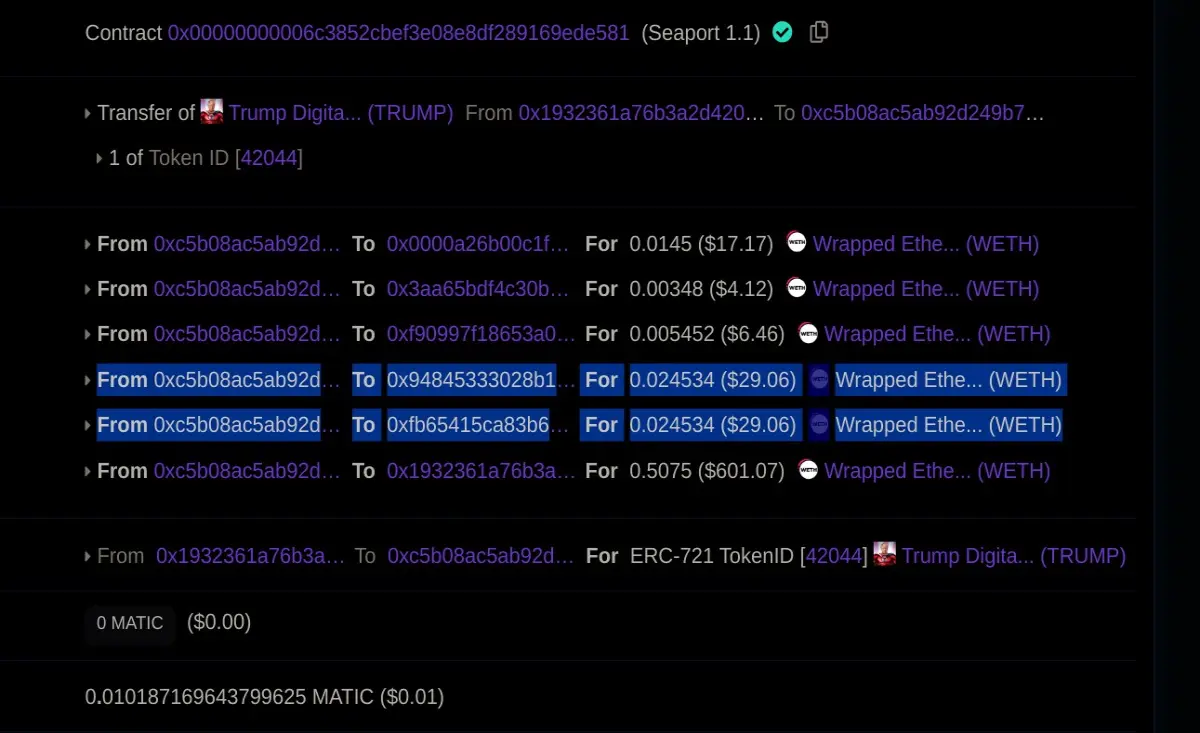Open From address in the 0.0145 WETH row
Viewport: 1200px width, 733px height.
tap(247, 244)
